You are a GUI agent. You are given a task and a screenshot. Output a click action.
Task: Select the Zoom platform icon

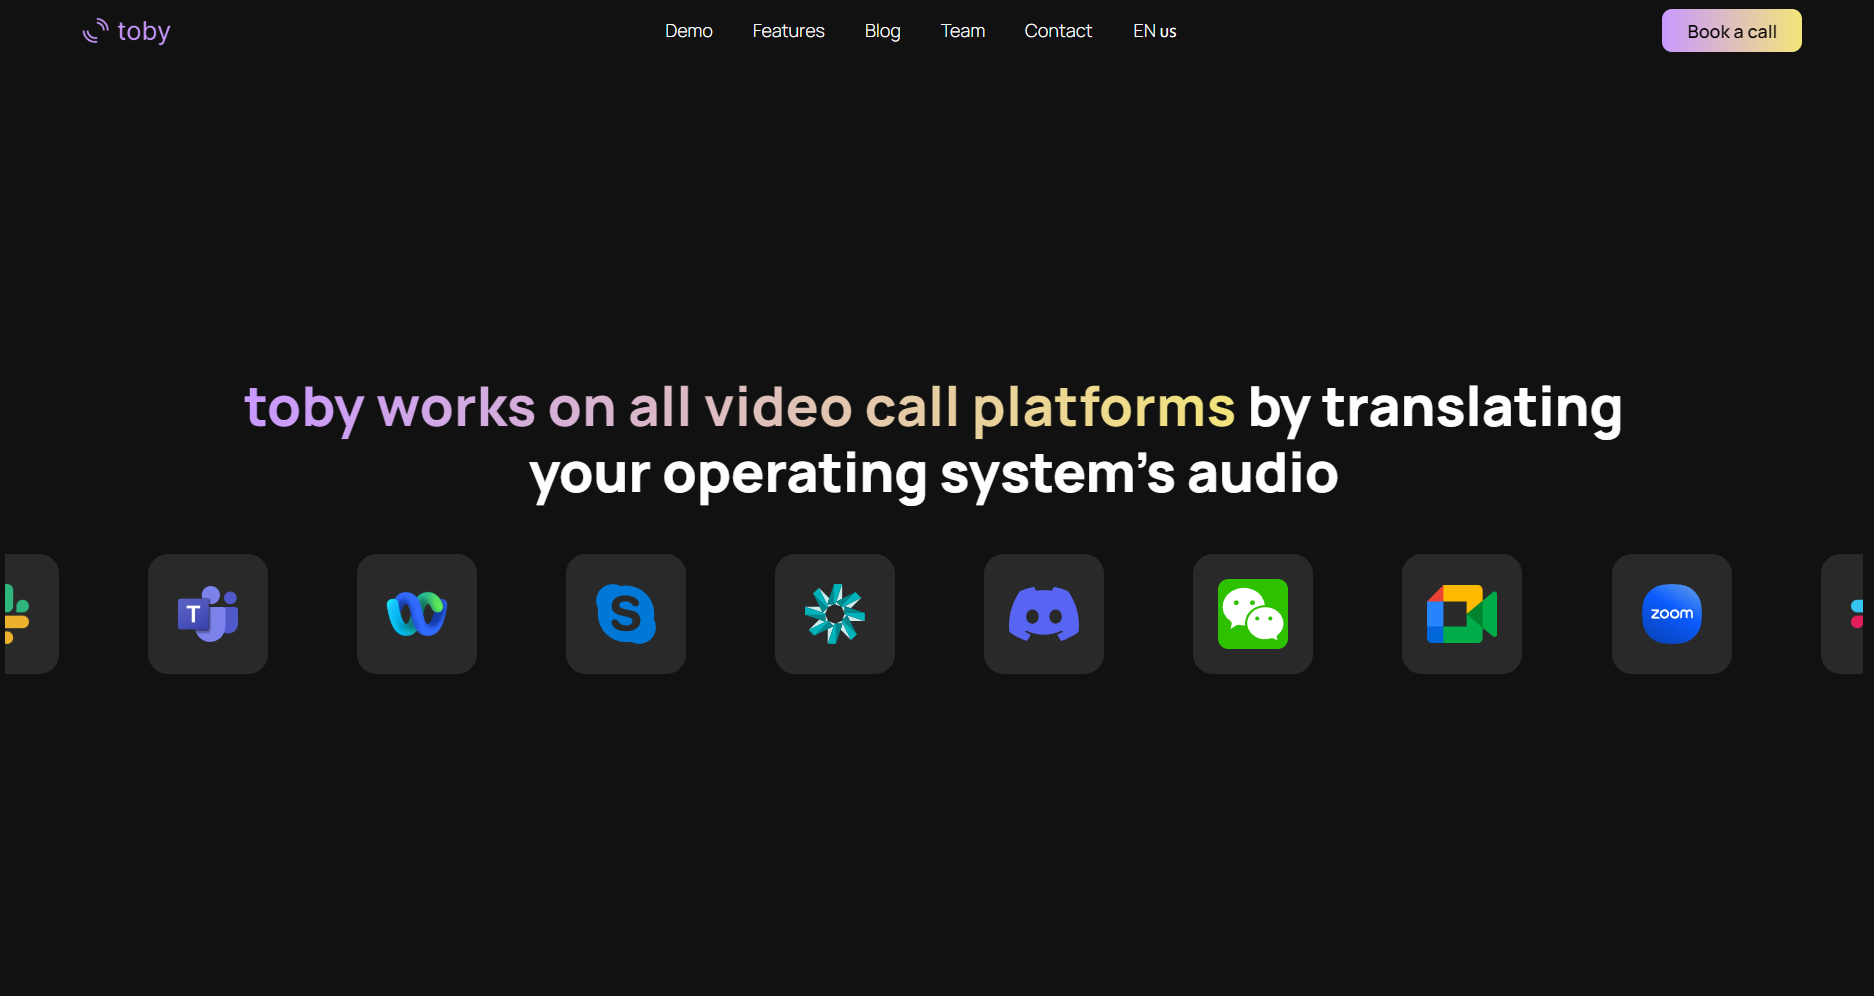pos(1672,614)
